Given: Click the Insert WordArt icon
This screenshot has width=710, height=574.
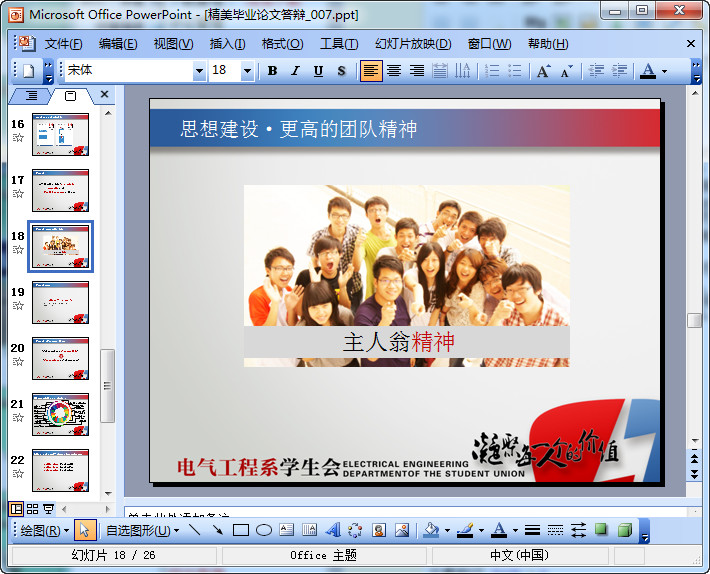Looking at the screenshot, I should point(333,530).
